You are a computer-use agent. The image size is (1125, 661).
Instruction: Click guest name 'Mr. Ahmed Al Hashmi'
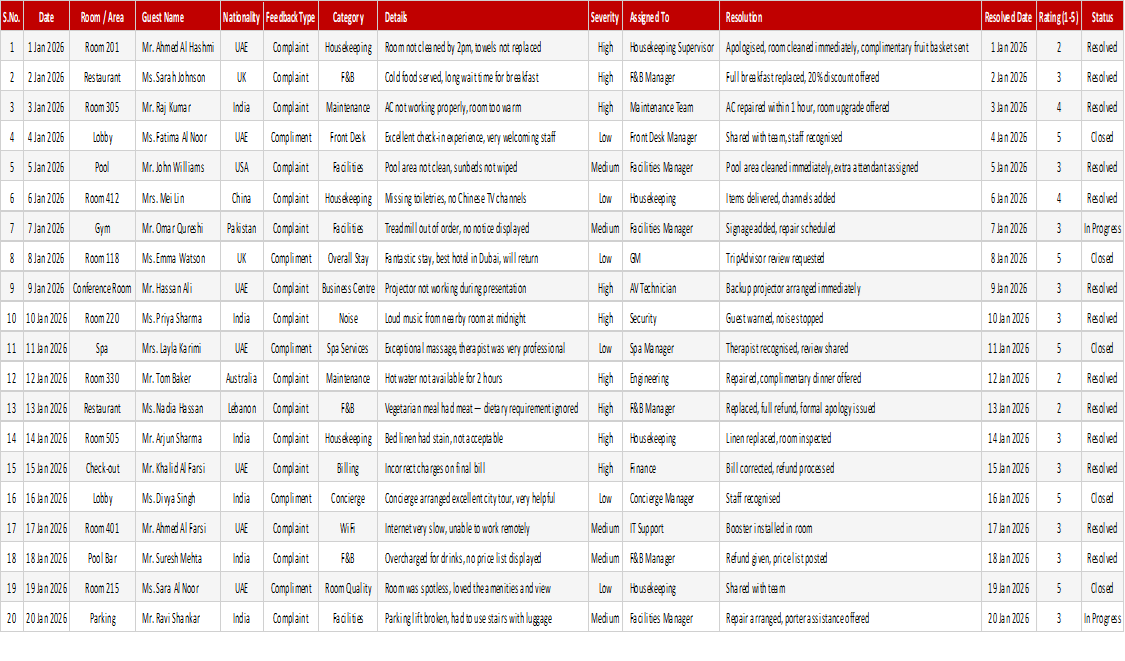pyautogui.click(x=178, y=47)
